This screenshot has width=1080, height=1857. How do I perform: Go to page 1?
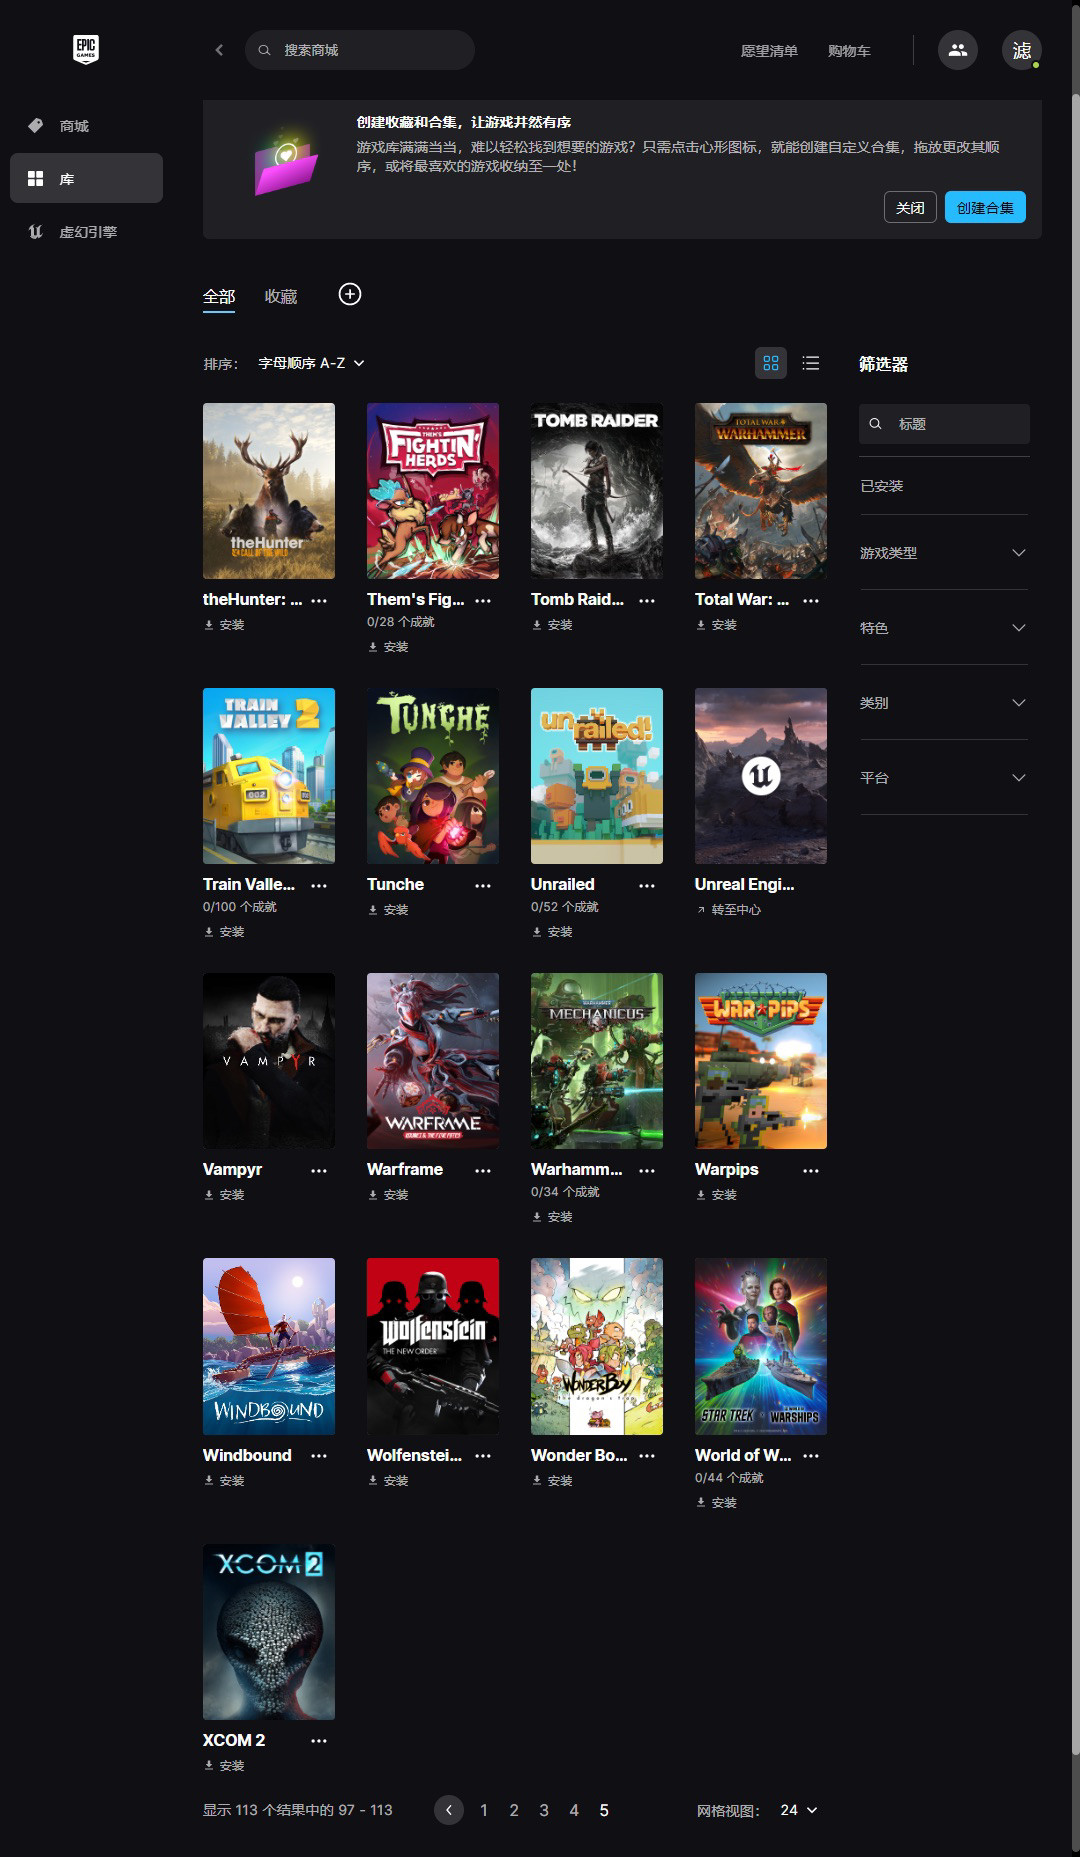tap(484, 1810)
